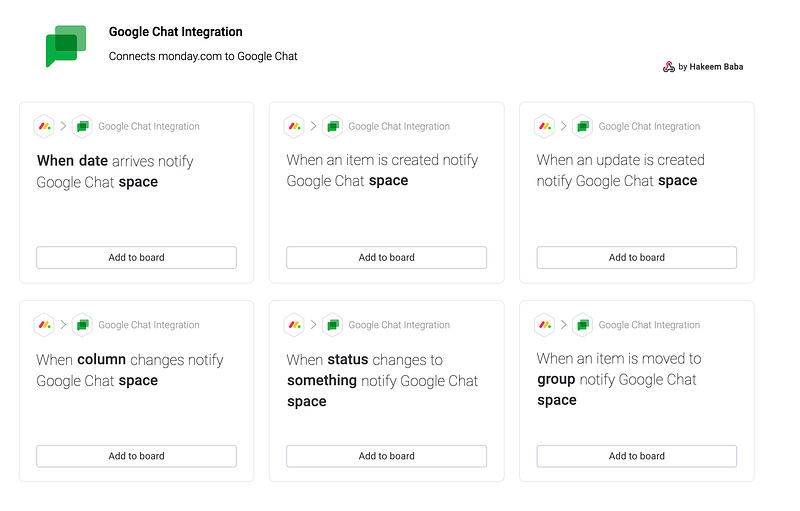Image resolution: width=800 pixels, height=511 pixels.
Task: Add the date arrives recipe to board
Action: pos(136,258)
